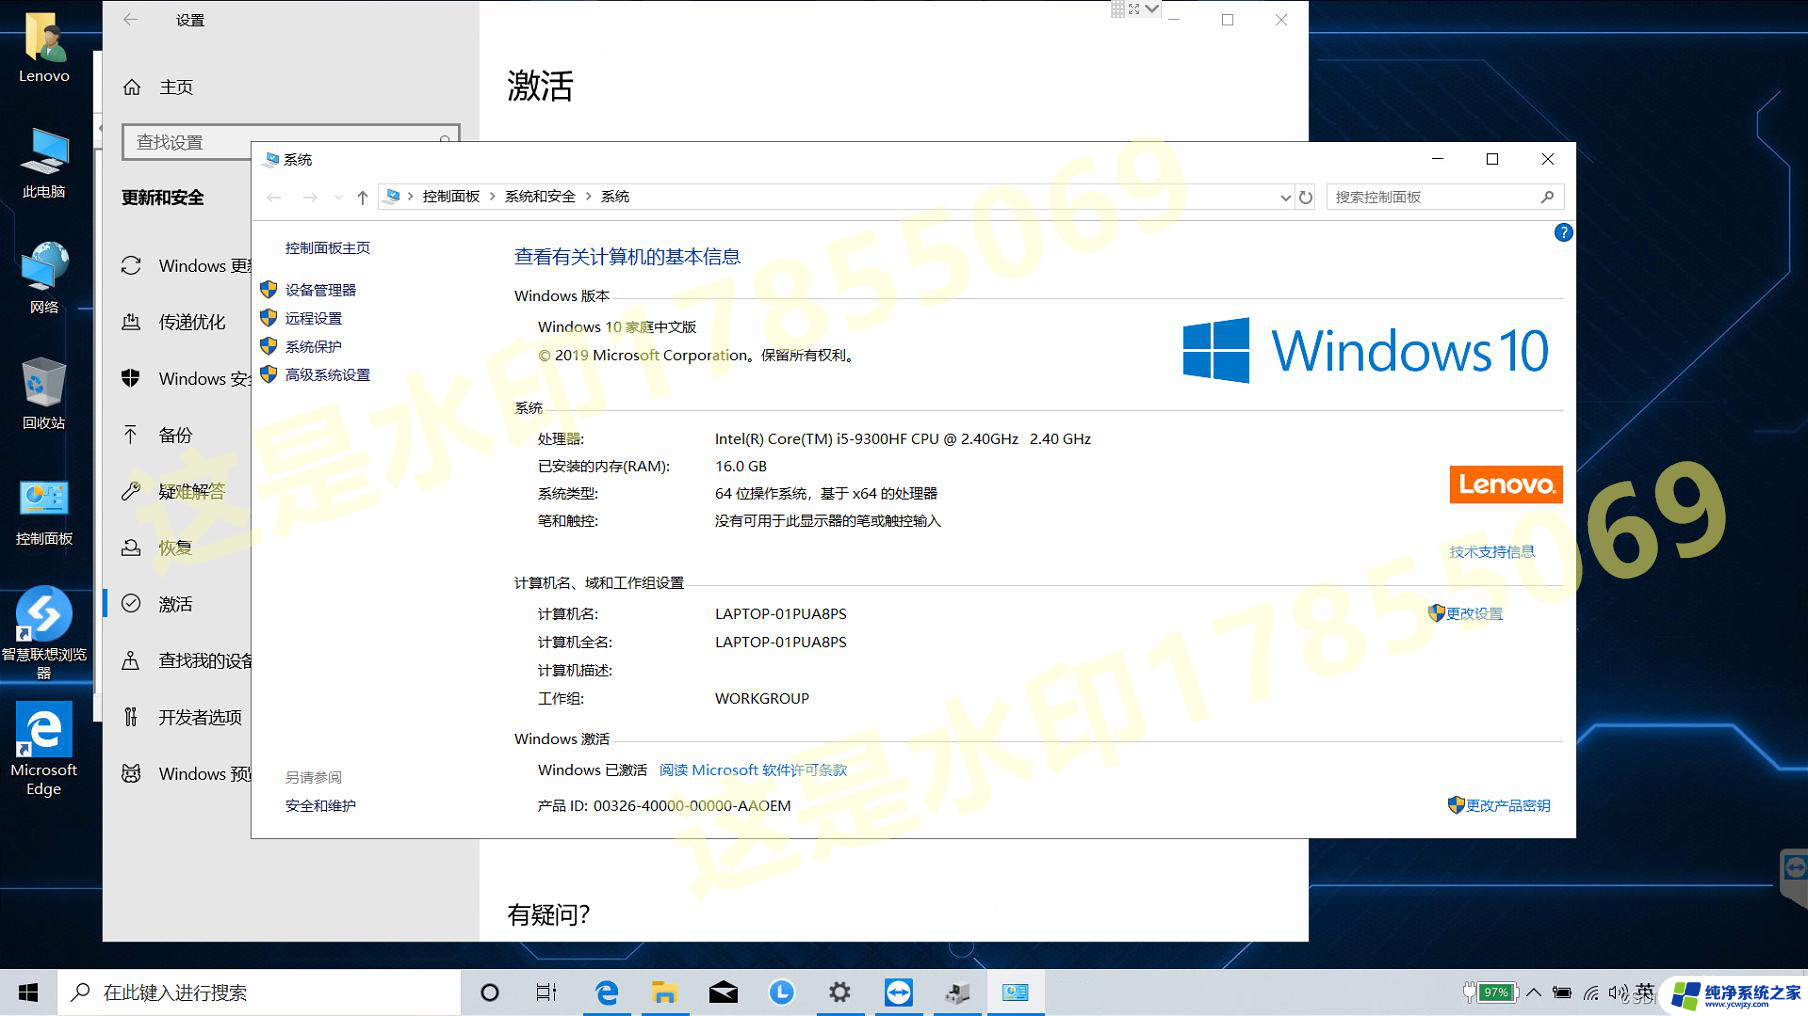This screenshot has width=1808, height=1016.
Task: Open 备份 Backup in Settings sidebar
Action: point(175,435)
